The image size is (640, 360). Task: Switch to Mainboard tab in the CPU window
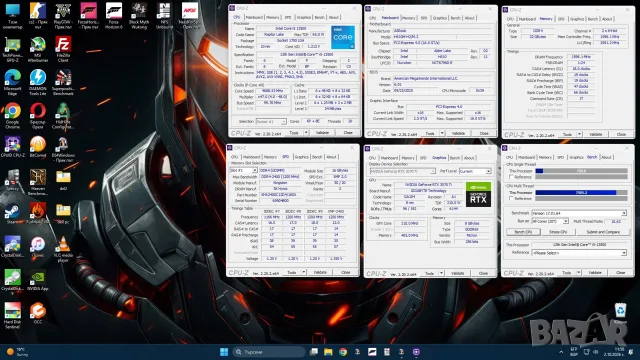(254, 17)
